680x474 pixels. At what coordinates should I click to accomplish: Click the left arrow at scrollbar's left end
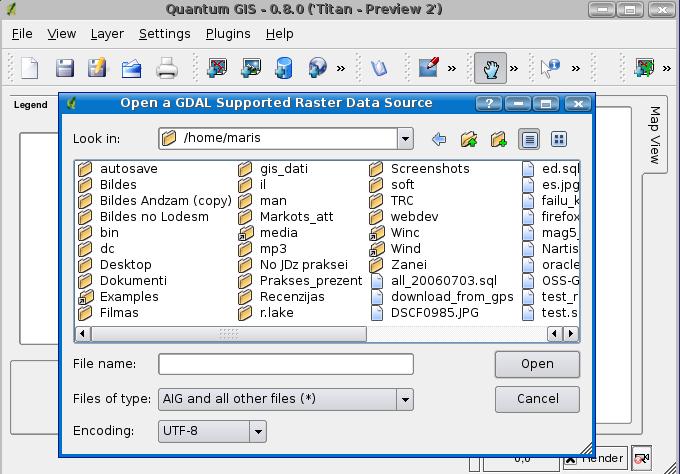82,333
